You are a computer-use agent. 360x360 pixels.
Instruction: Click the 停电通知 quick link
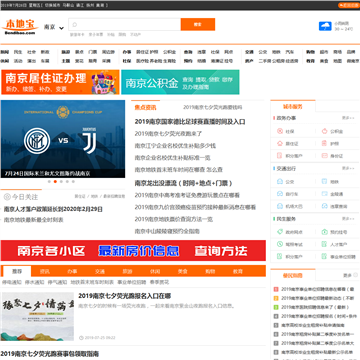[x=12, y=282]
